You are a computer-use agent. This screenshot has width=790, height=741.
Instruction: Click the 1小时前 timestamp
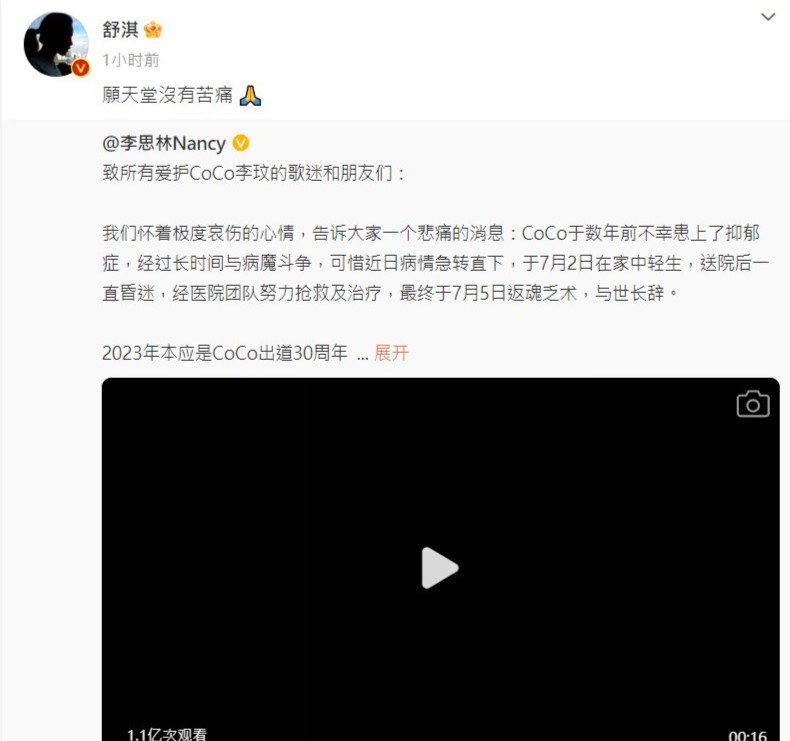[x=130, y=60]
